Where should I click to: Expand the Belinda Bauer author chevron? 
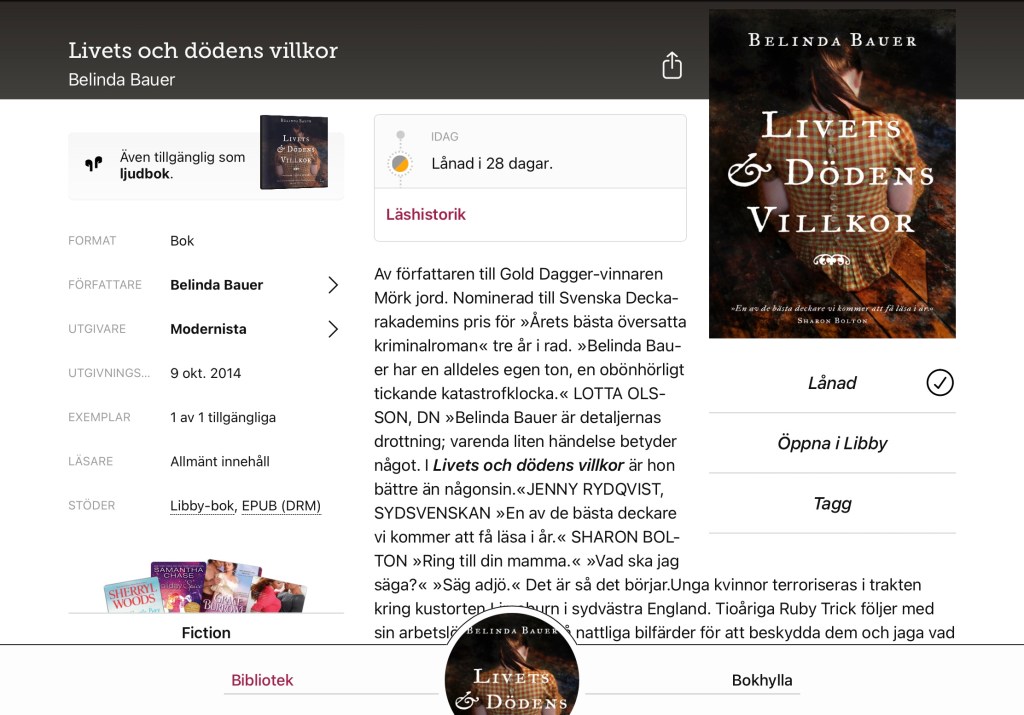(x=333, y=285)
